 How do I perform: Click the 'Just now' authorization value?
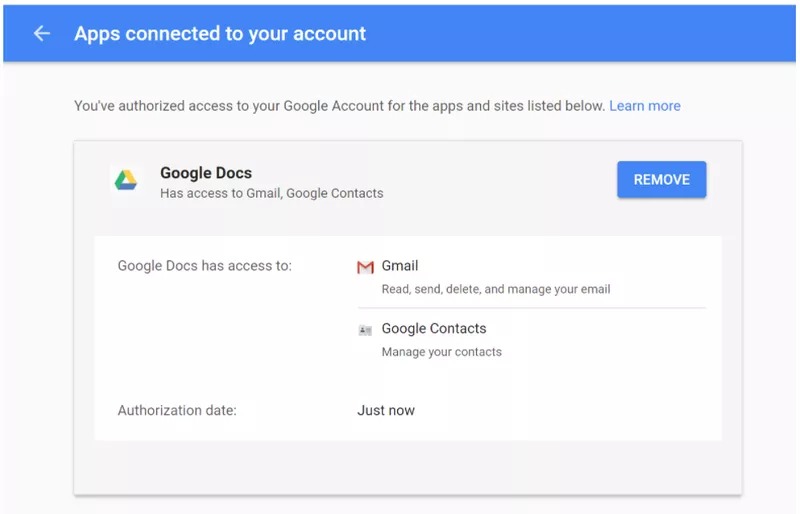click(386, 410)
